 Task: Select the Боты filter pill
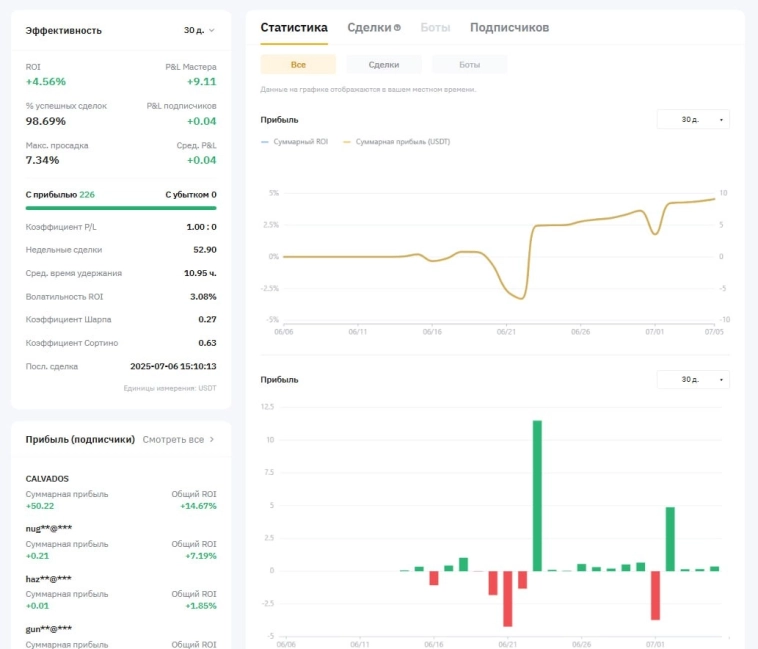pos(469,64)
